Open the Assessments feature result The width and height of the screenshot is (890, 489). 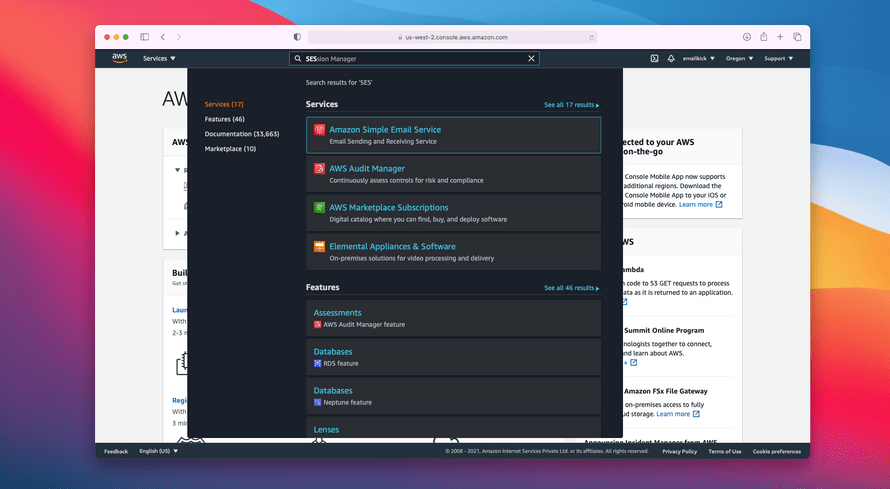(x=337, y=313)
